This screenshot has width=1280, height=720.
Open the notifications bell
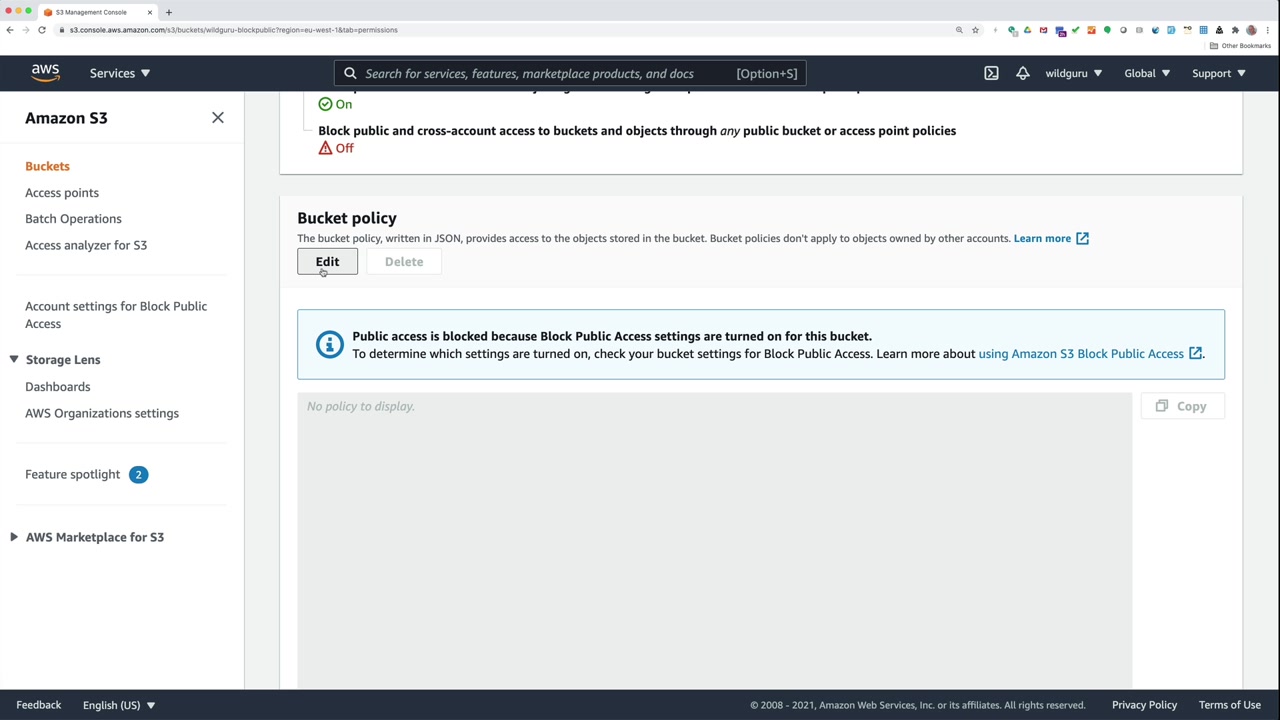(x=1022, y=73)
